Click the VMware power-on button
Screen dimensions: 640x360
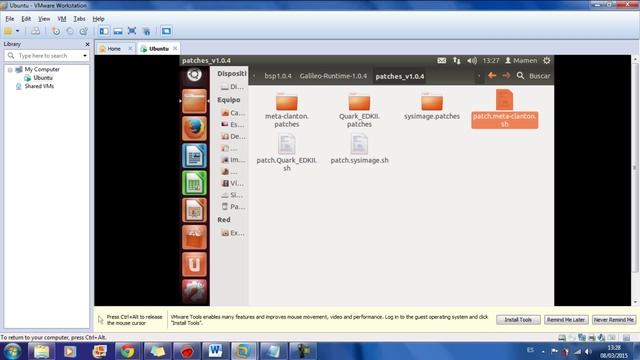point(8,31)
